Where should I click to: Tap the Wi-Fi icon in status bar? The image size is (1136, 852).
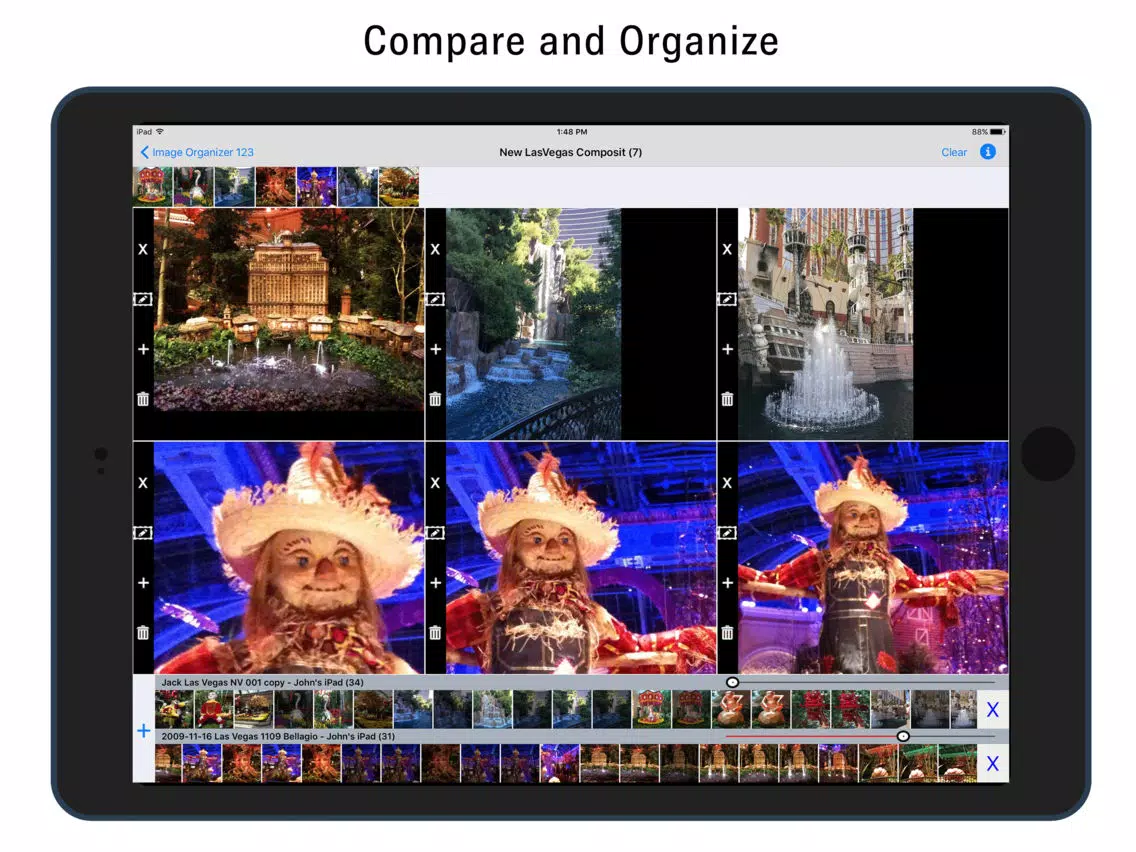pyautogui.click(x=160, y=131)
